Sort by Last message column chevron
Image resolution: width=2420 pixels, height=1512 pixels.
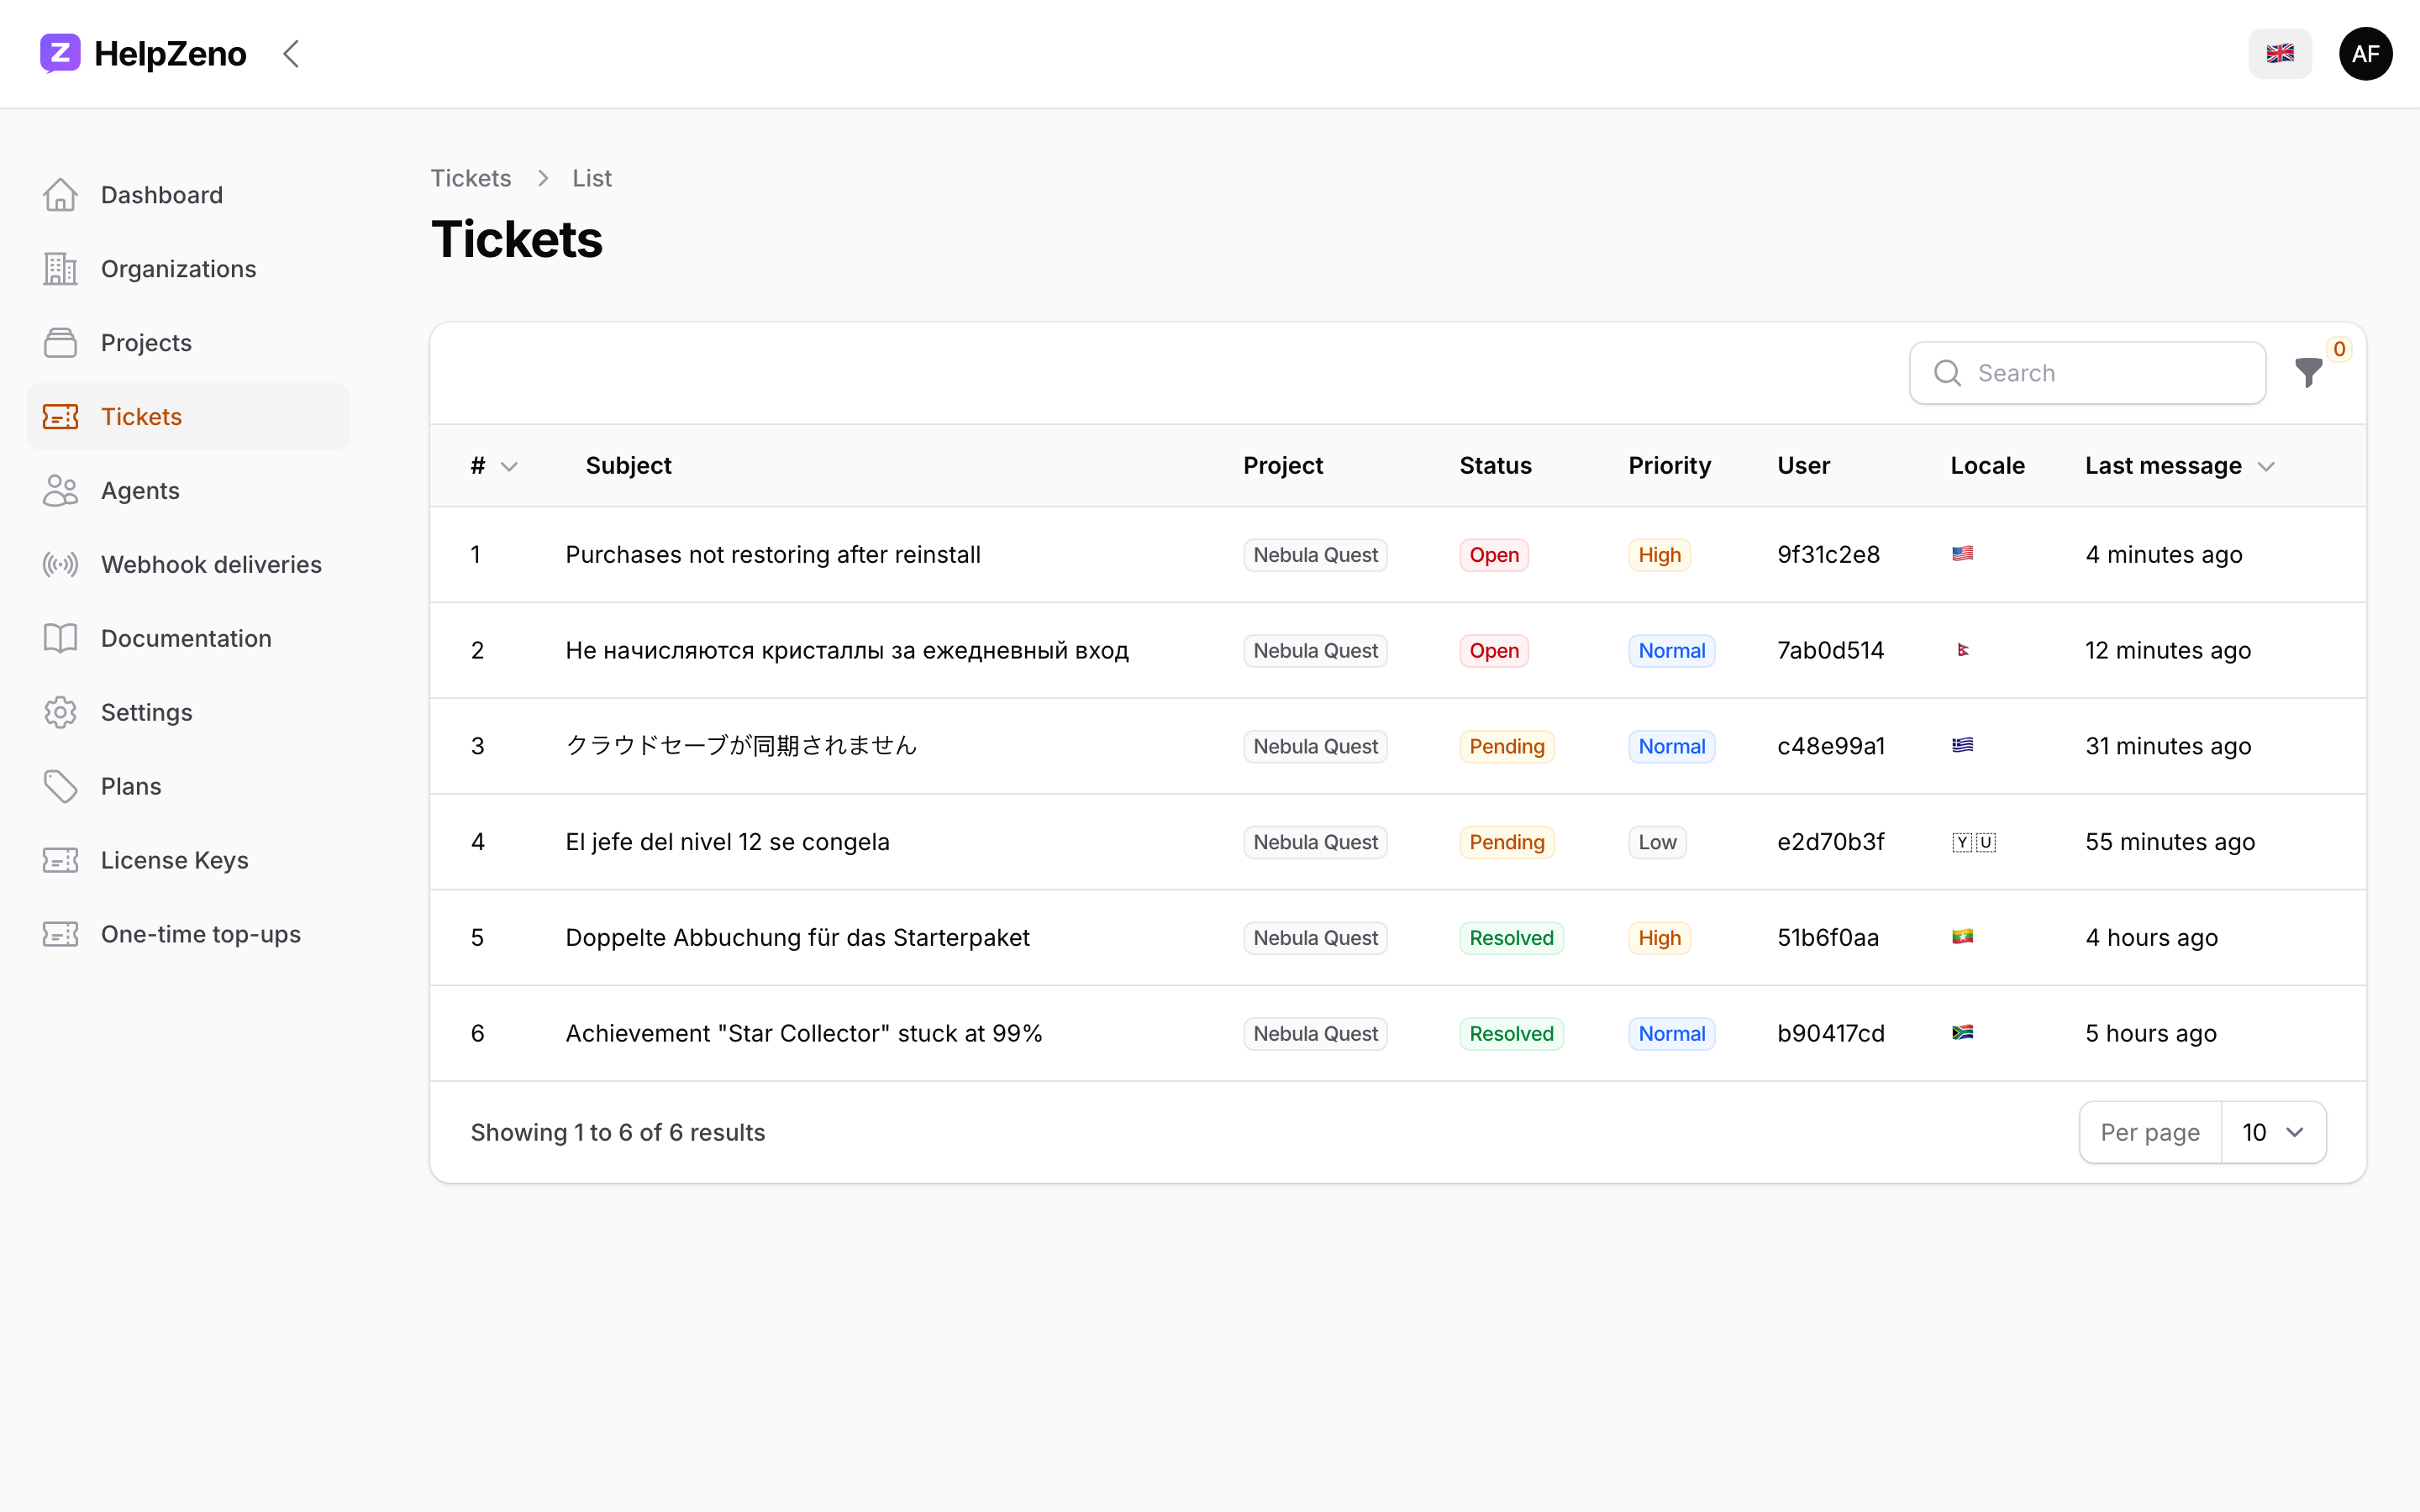[2266, 467]
